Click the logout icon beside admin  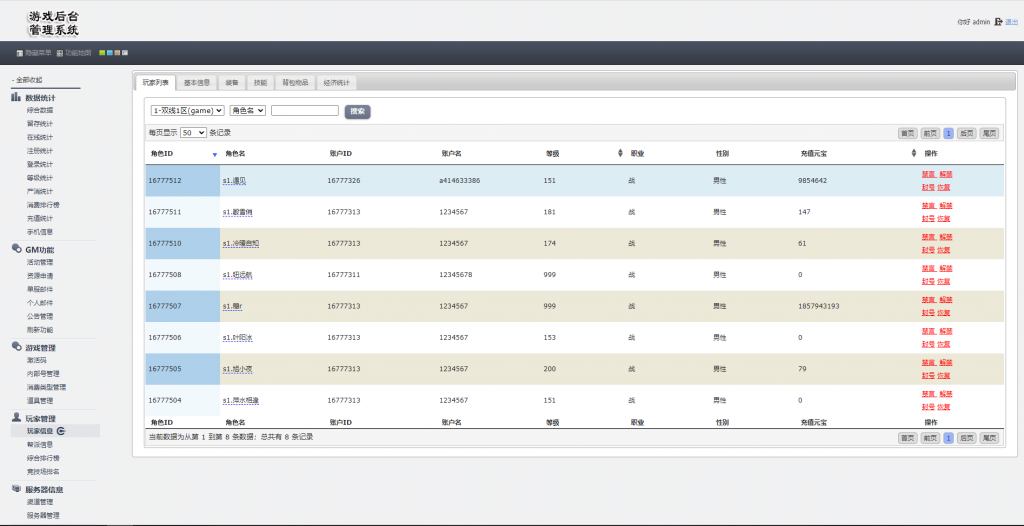click(x=998, y=21)
